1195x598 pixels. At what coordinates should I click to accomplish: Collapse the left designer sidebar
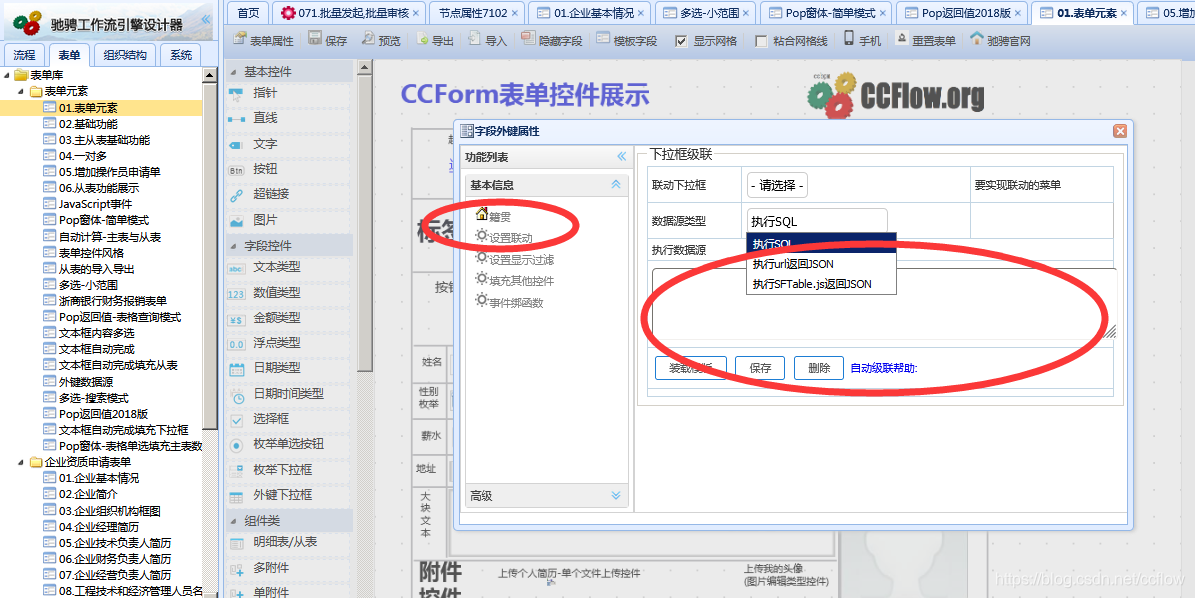pyautogui.click(x=206, y=19)
